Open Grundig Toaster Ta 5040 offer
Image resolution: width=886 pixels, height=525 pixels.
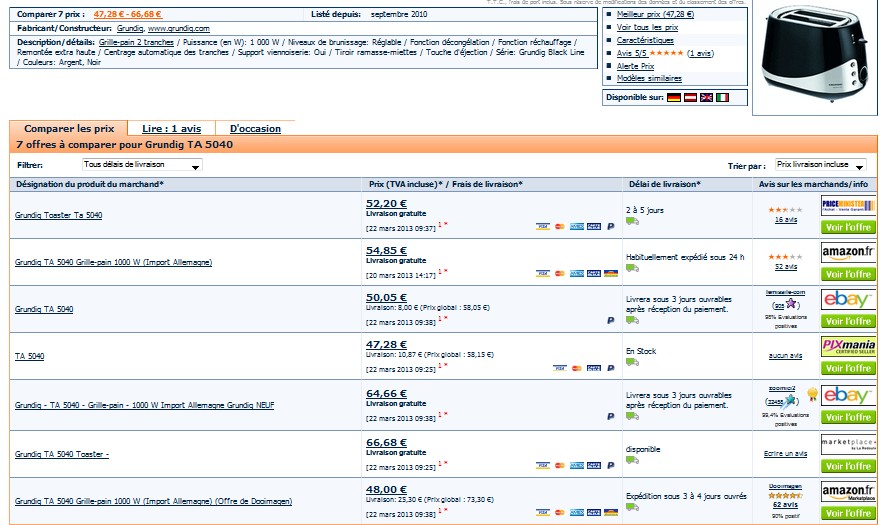[x=59, y=215]
